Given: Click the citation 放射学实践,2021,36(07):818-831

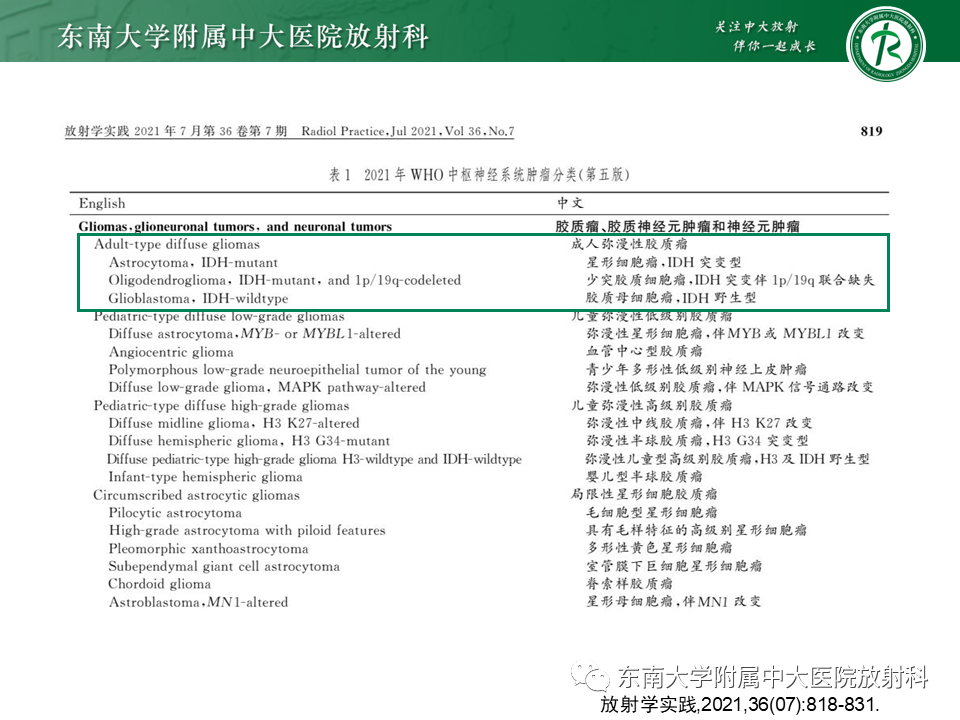Looking at the screenshot, I should 740,705.
